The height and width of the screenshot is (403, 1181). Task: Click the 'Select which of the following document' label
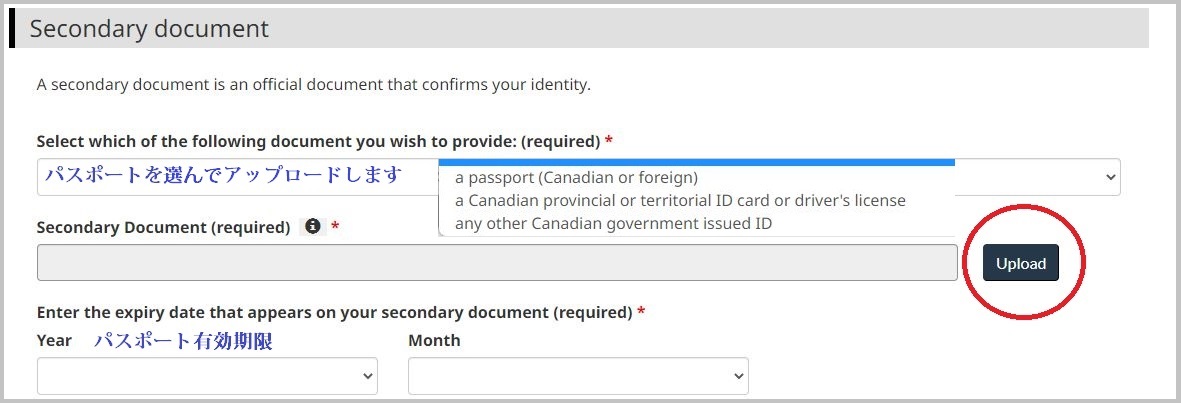pos(318,142)
